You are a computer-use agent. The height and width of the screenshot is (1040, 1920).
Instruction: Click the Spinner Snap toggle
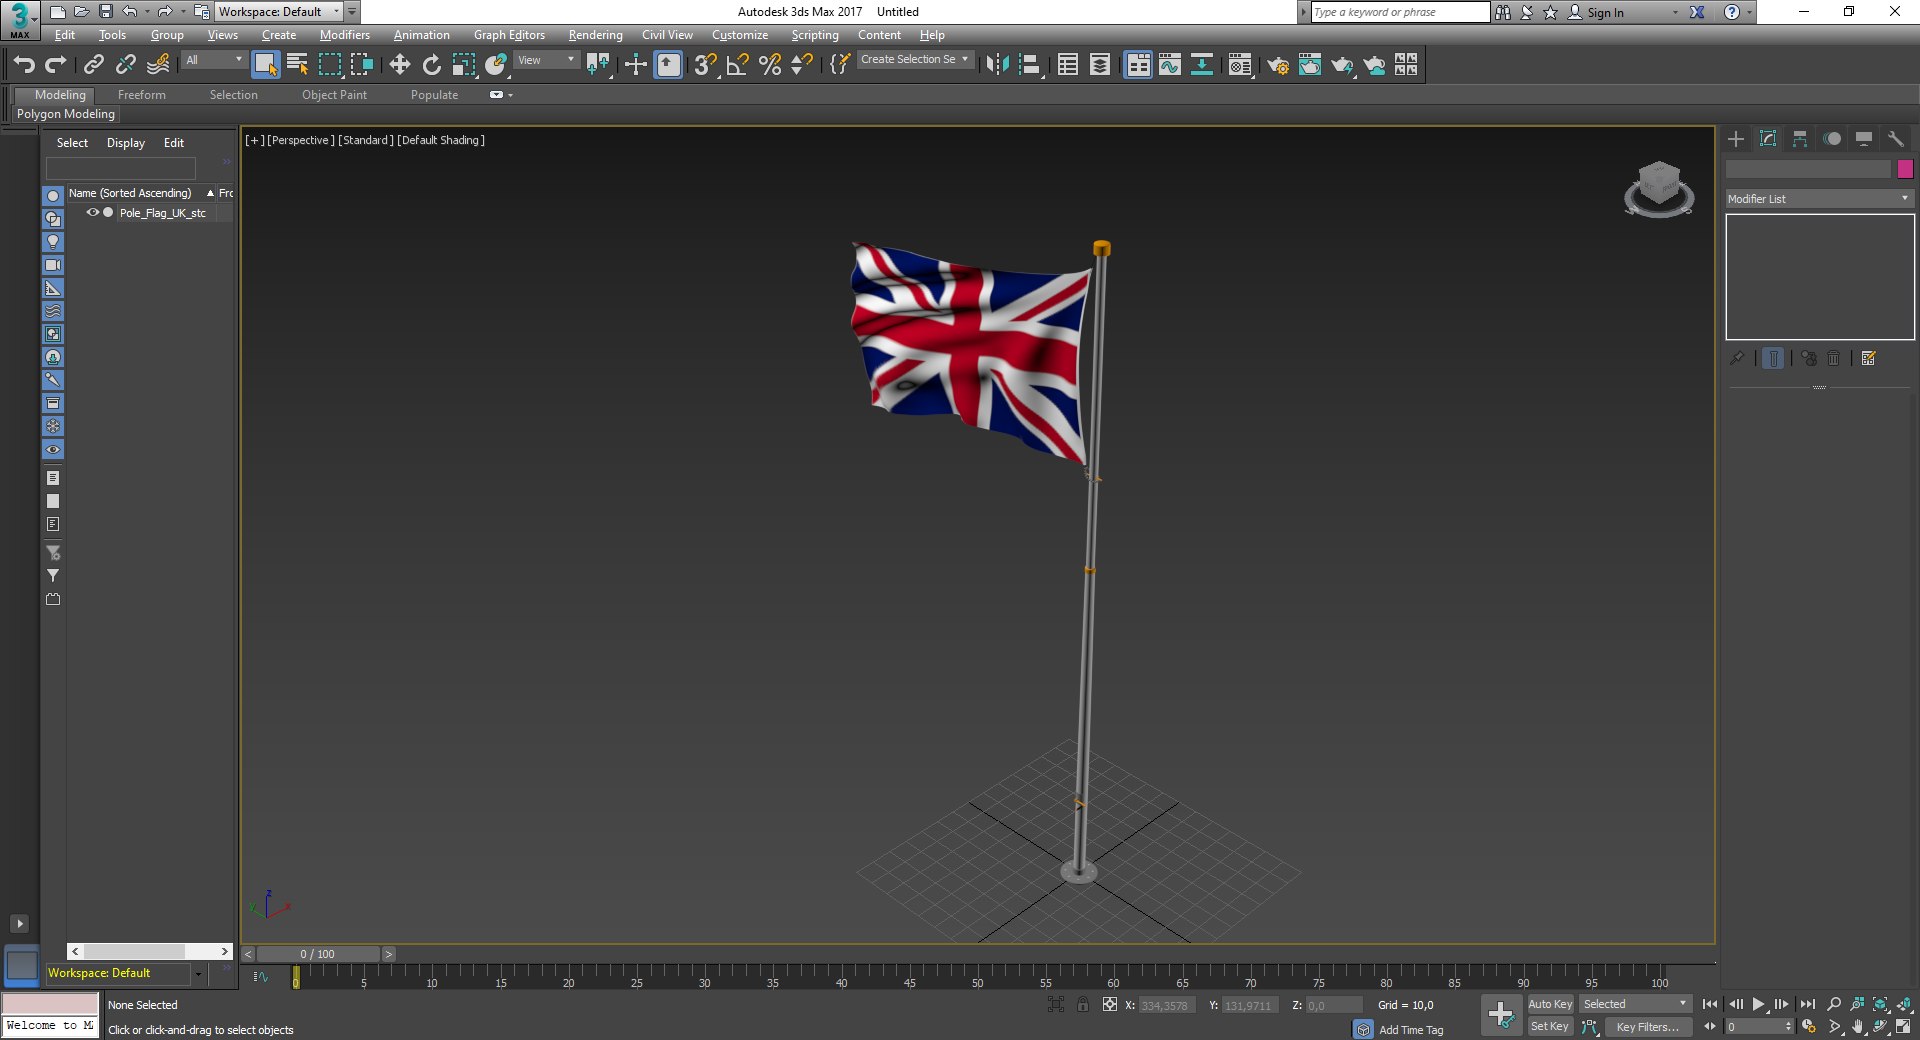pos(802,65)
